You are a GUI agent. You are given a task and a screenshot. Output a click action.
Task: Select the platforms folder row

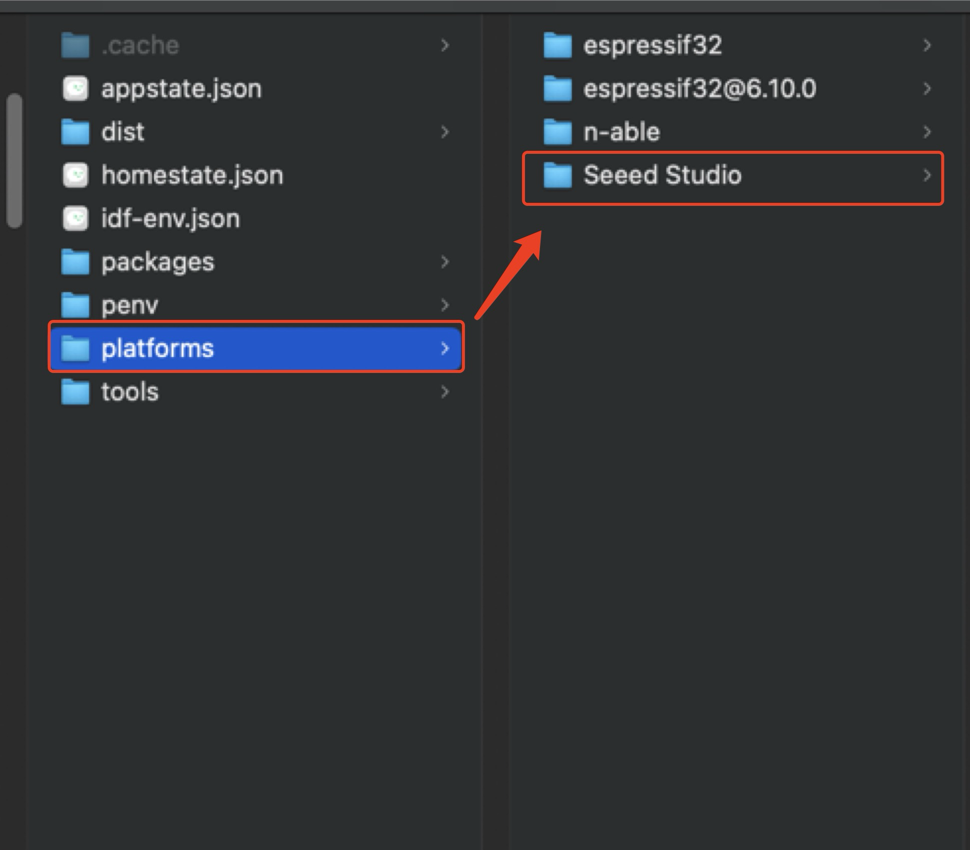[x=256, y=348]
